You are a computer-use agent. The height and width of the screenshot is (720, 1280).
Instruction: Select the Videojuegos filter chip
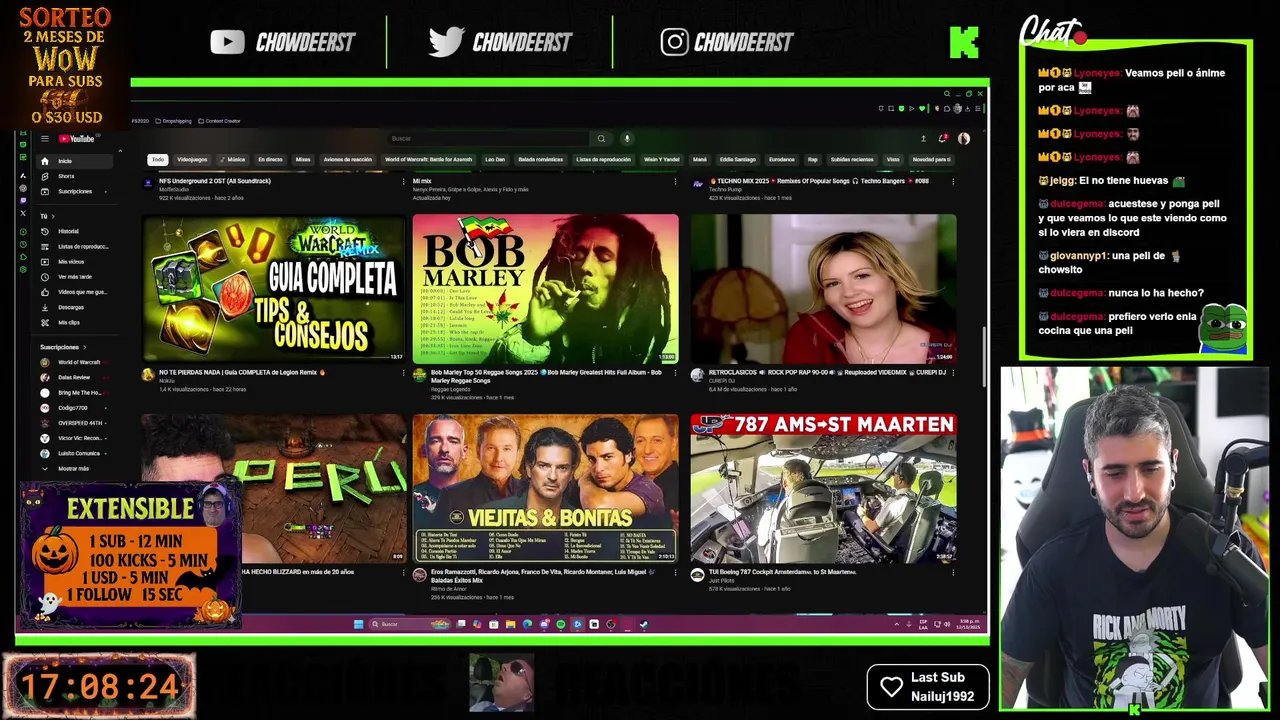click(x=192, y=159)
